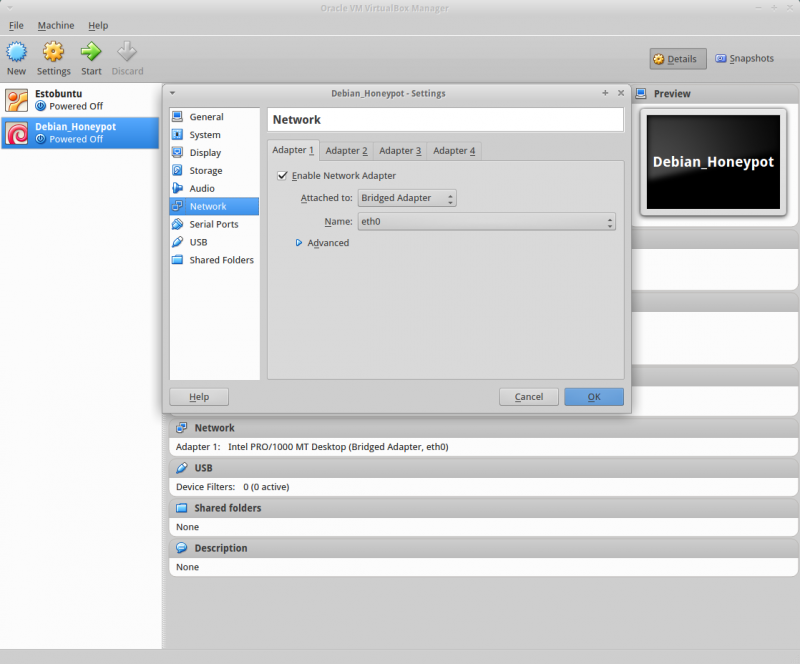Click the Debian_Honeypot power status icon
Screen dimensions: 800x664
pyautogui.click(x=41, y=139)
